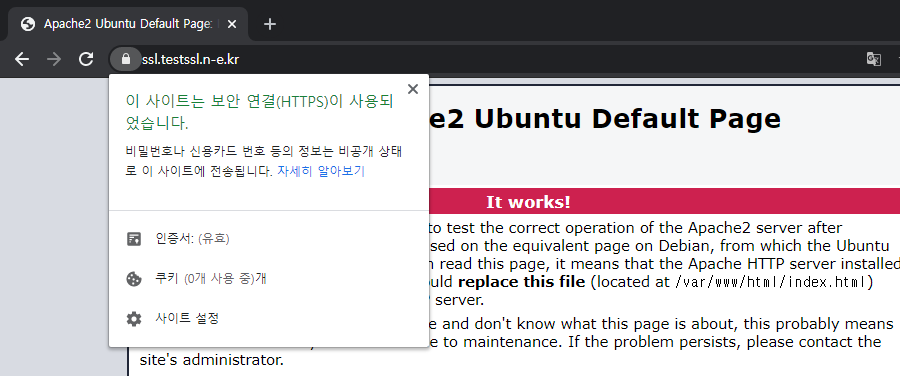Viewport: 900px width, 376px height.
Task: Click the browser back arrow
Action: pyautogui.click(x=22, y=59)
